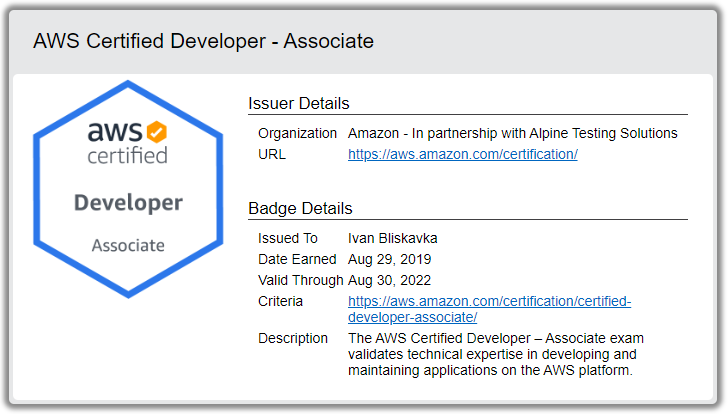The height and width of the screenshot is (414, 728).
Task: Click the 'Issued To' label
Action: (288, 238)
